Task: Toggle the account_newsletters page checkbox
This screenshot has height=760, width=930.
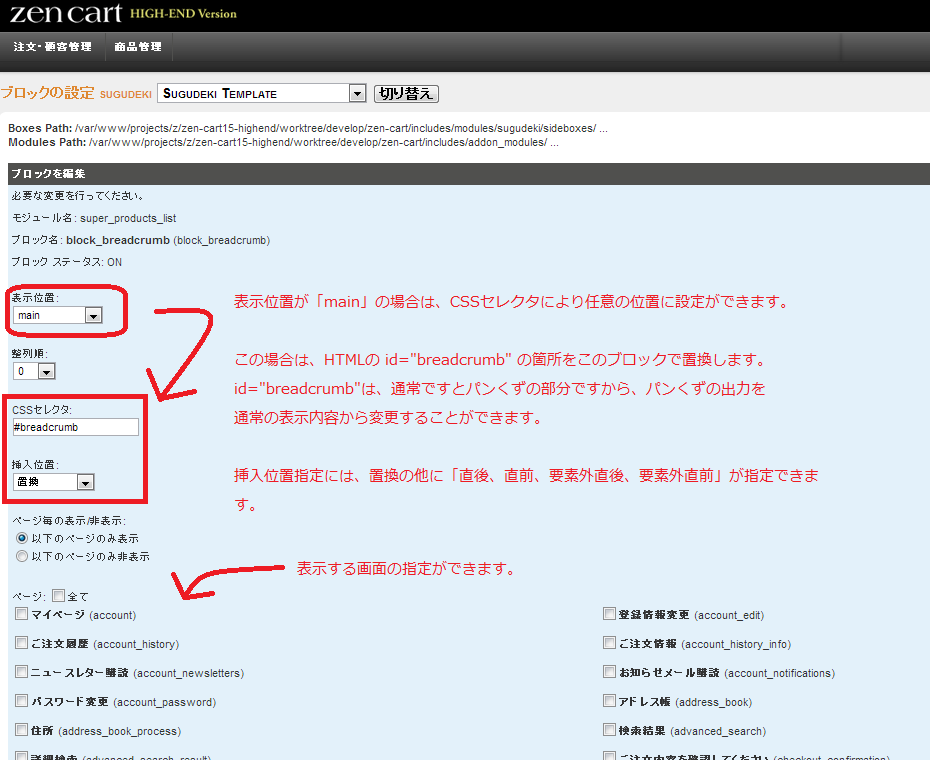Action: [22, 672]
